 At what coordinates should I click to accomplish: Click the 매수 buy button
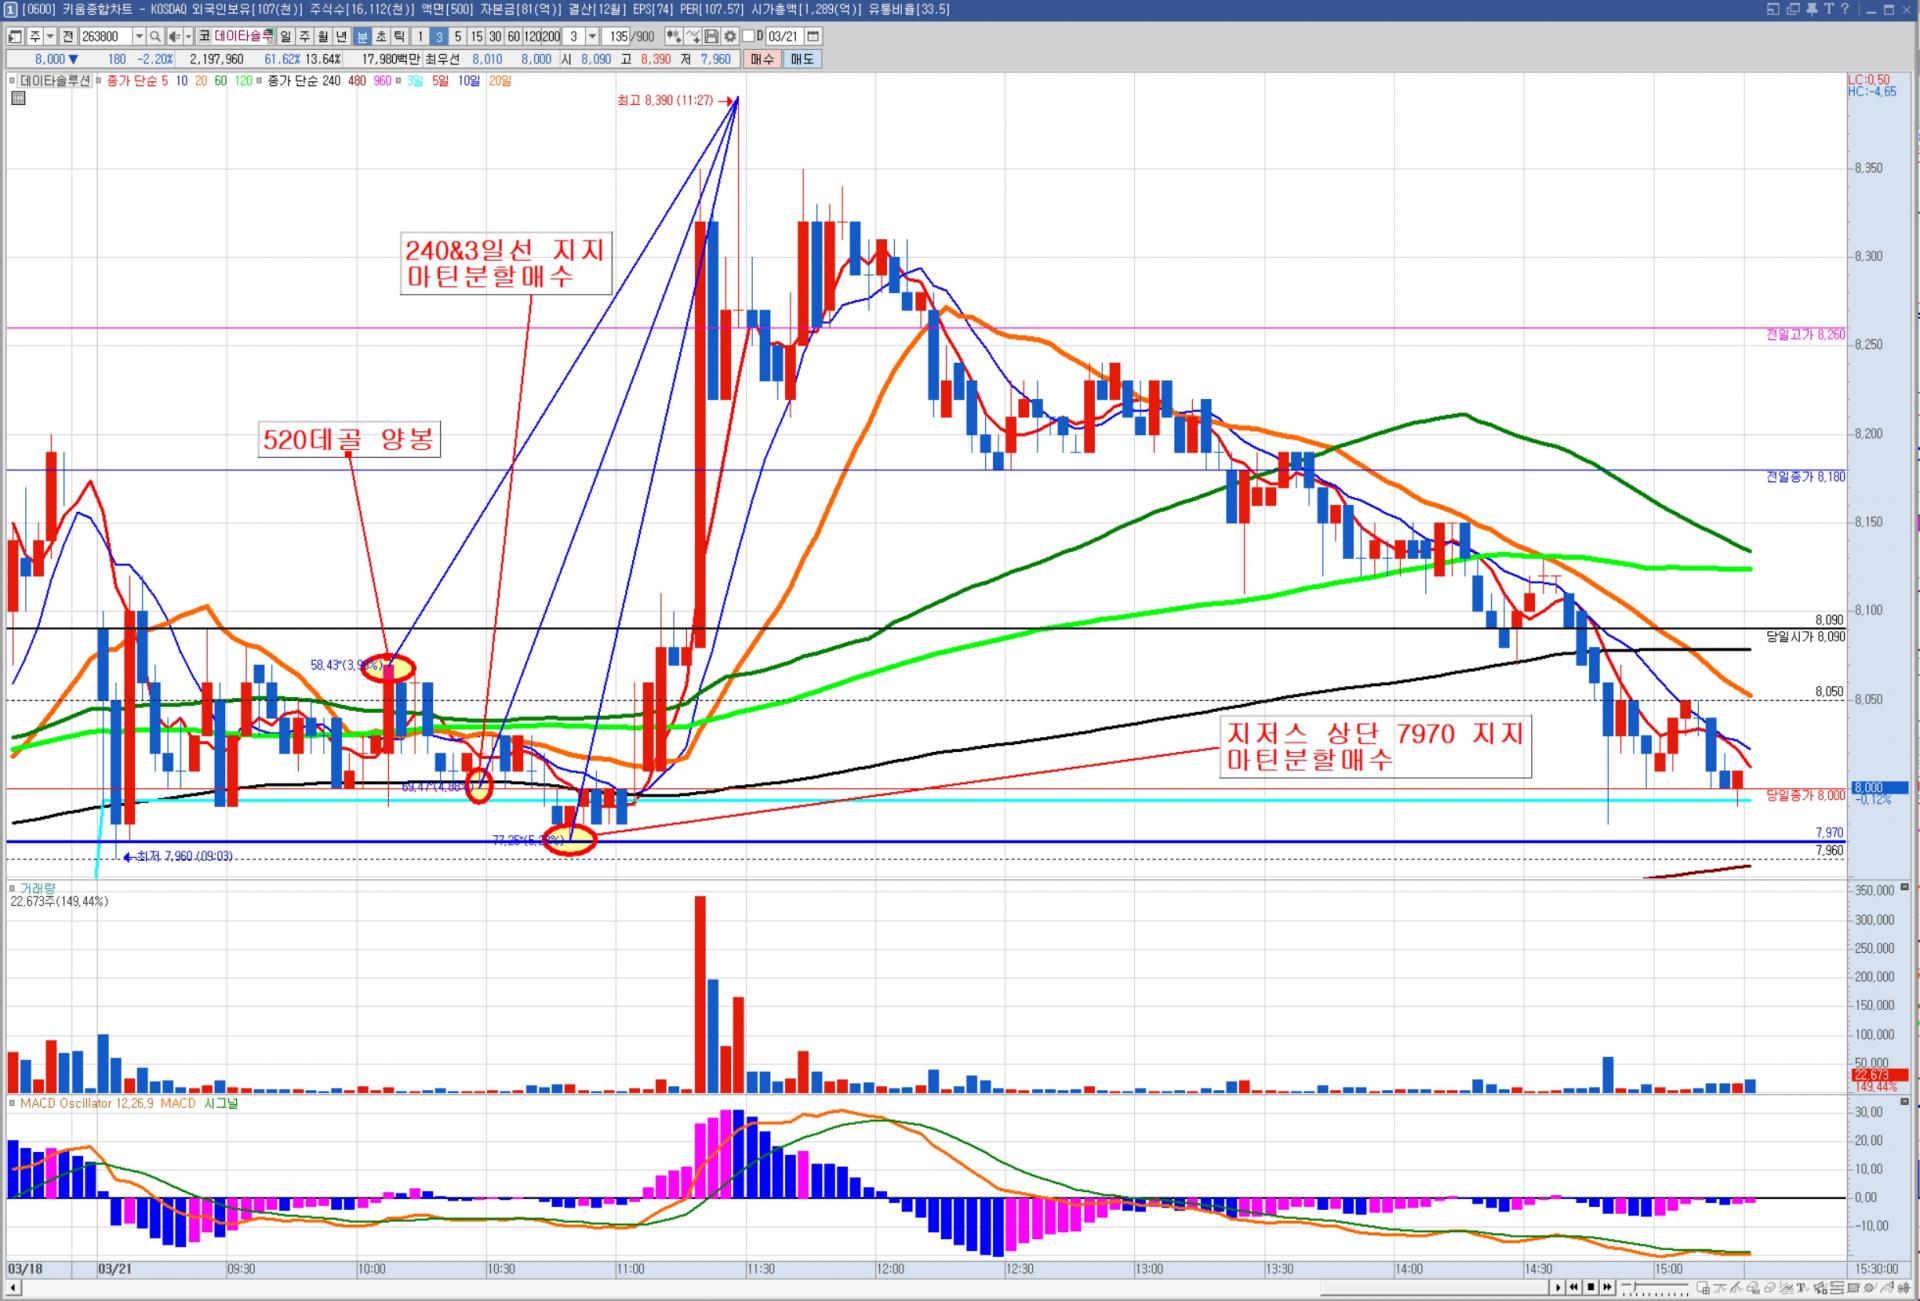762,59
